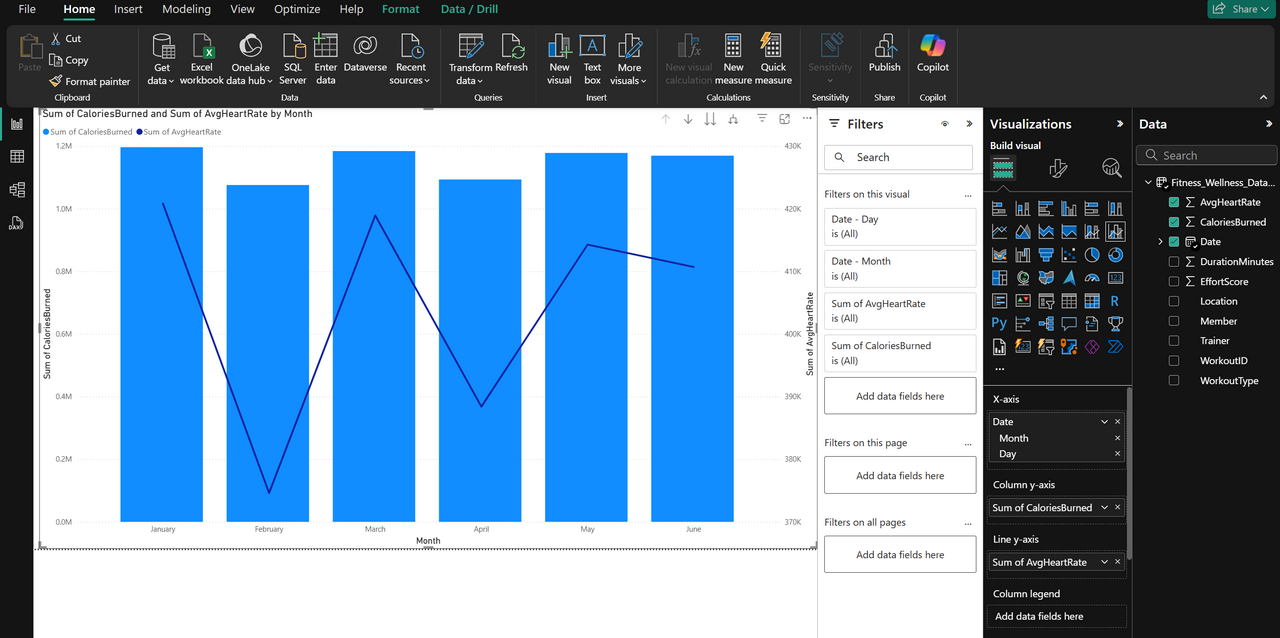Collapse the Visualizations pane
The image size is (1280, 638).
point(1120,124)
